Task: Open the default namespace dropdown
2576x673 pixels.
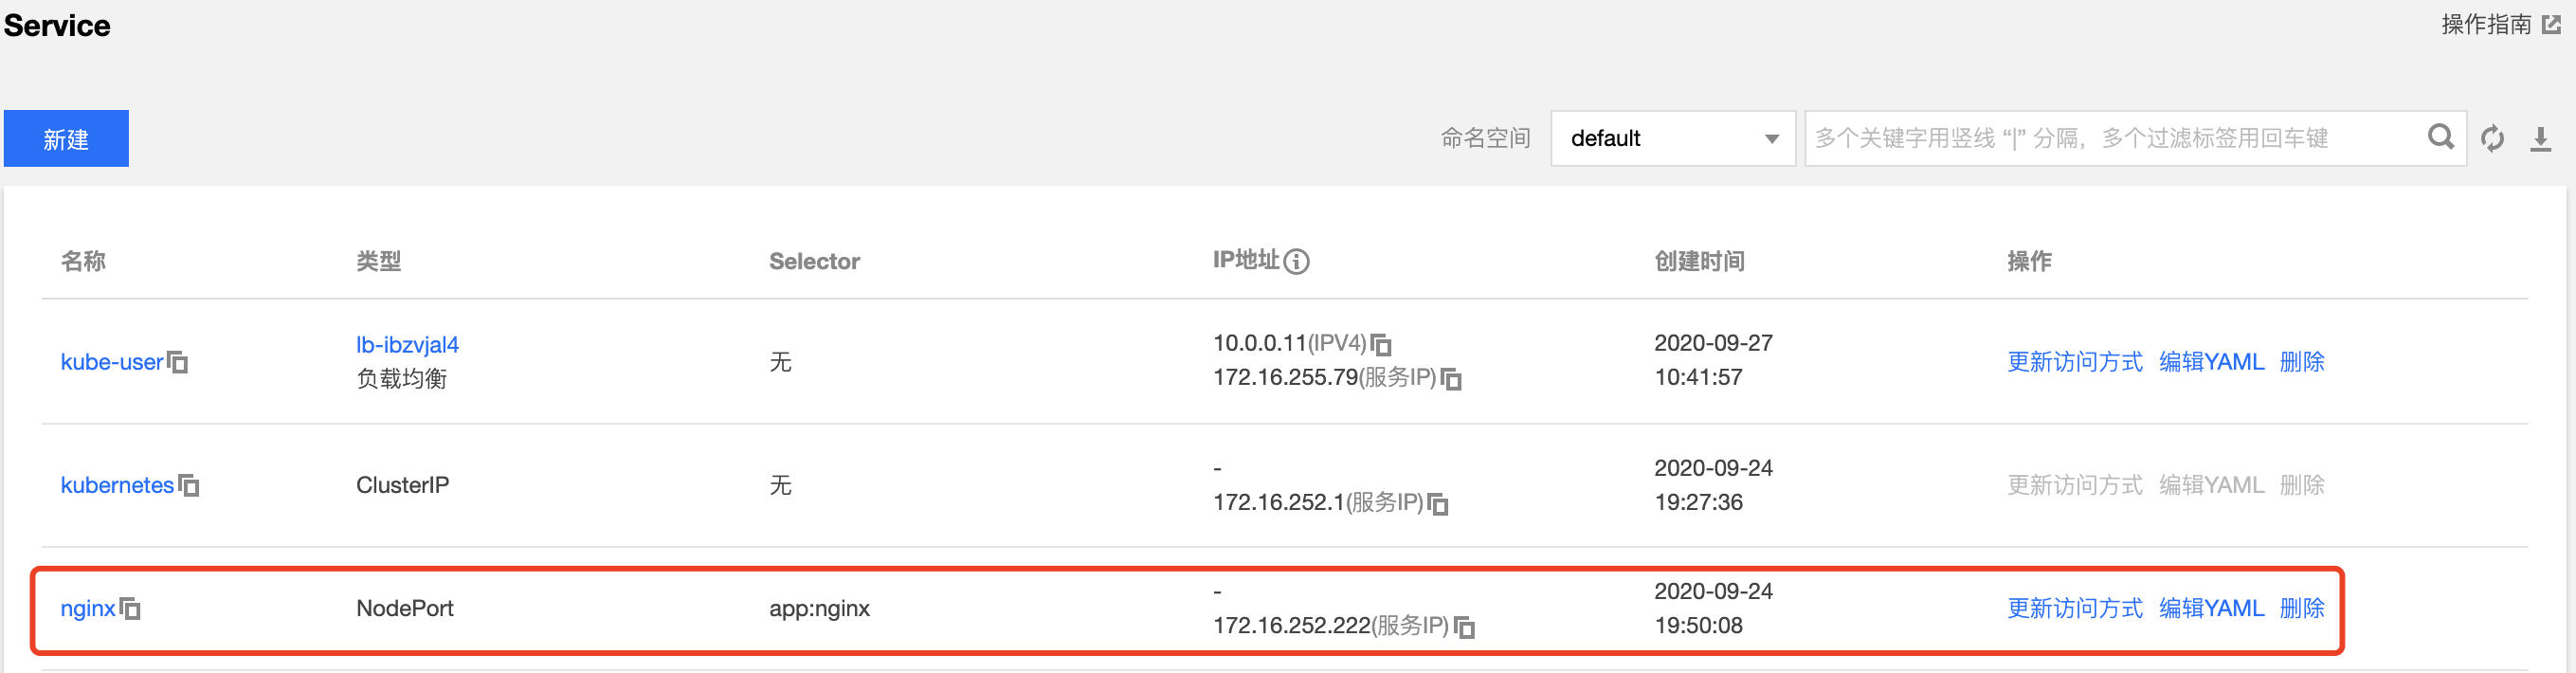Action: pos(1673,138)
